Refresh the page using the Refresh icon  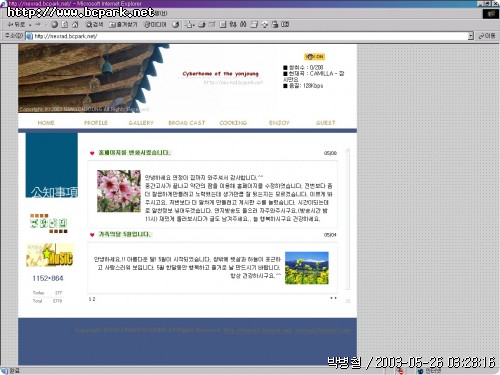point(65,25)
